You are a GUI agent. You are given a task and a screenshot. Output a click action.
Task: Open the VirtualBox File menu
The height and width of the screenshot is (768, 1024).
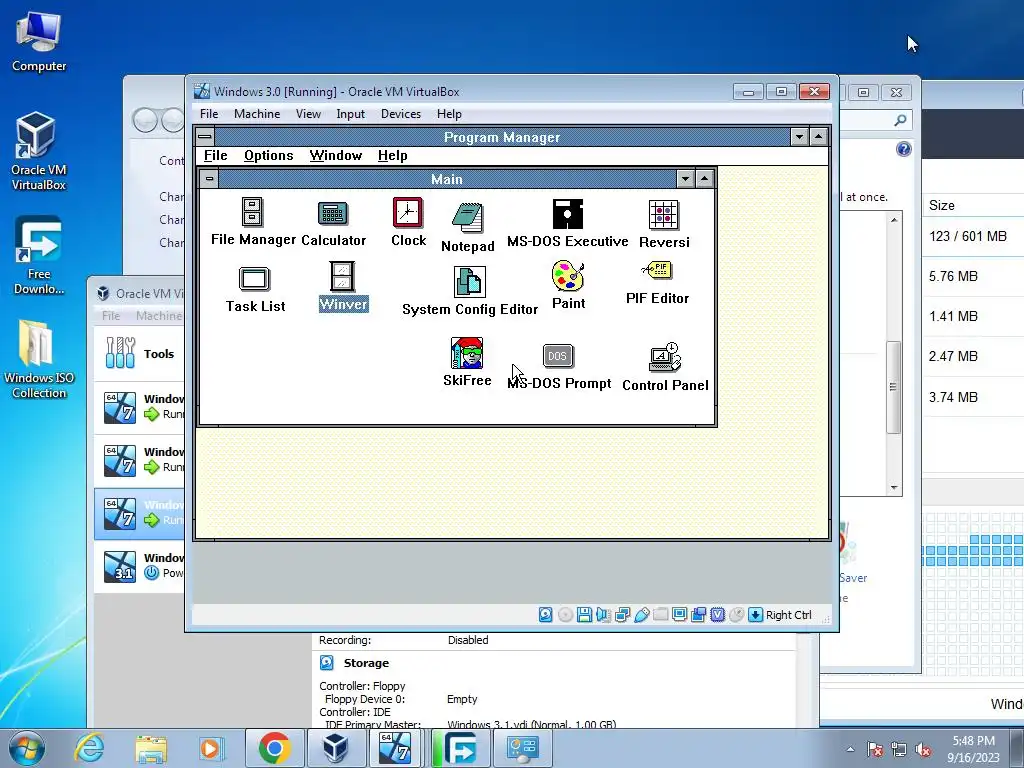(209, 114)
